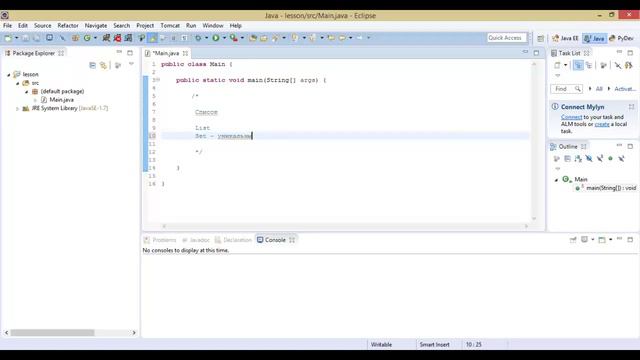Click the Task List Find field

pyautogui.click(x=567, y=89)
